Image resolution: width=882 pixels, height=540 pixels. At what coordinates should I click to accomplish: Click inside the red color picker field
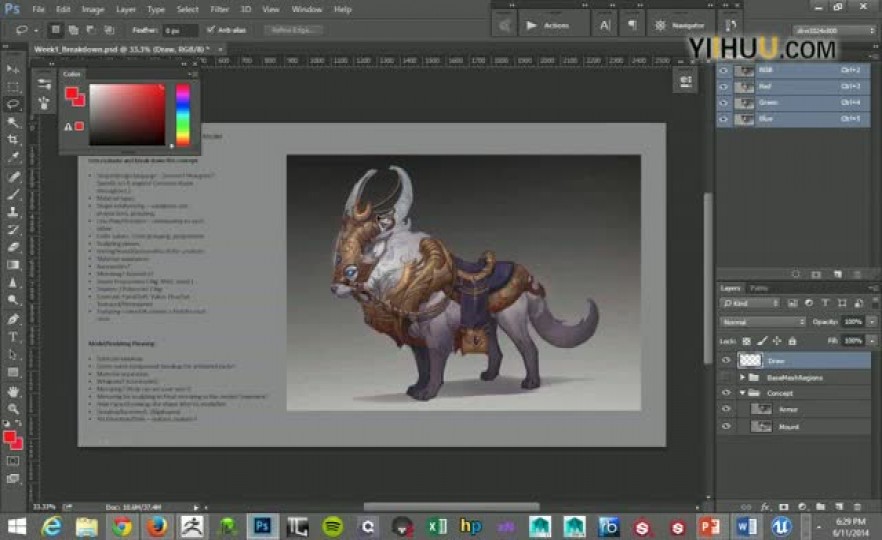(127, 115)
